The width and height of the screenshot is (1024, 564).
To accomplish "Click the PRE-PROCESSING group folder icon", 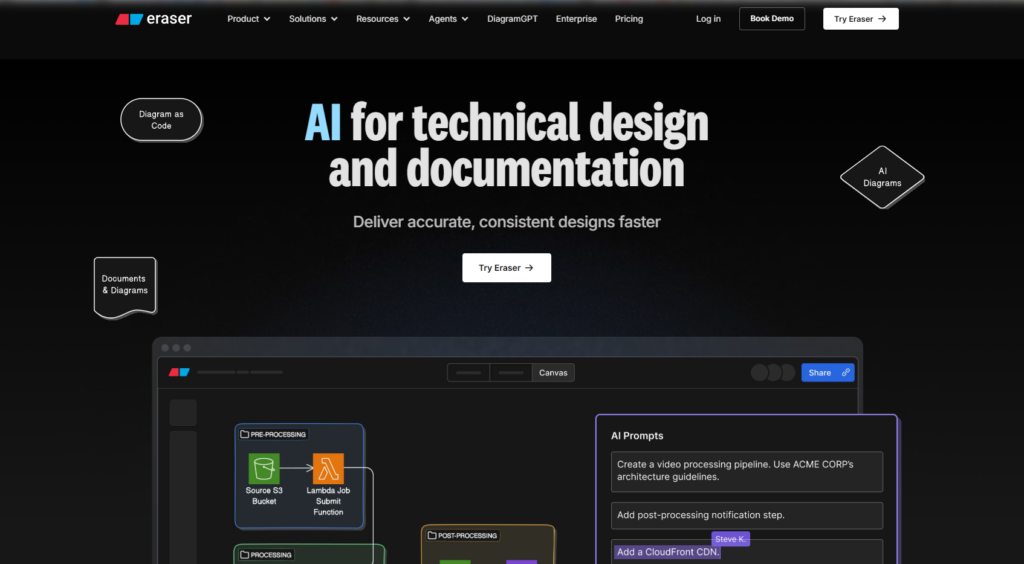I will pyautogui.click(x=244, y=434).
